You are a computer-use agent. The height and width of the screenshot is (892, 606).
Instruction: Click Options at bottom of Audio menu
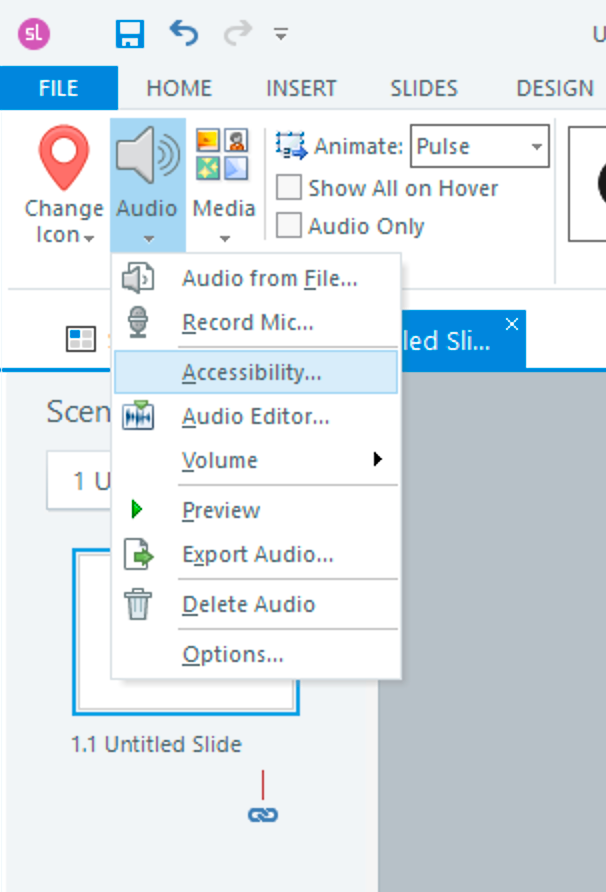click(x=232, y=655)
